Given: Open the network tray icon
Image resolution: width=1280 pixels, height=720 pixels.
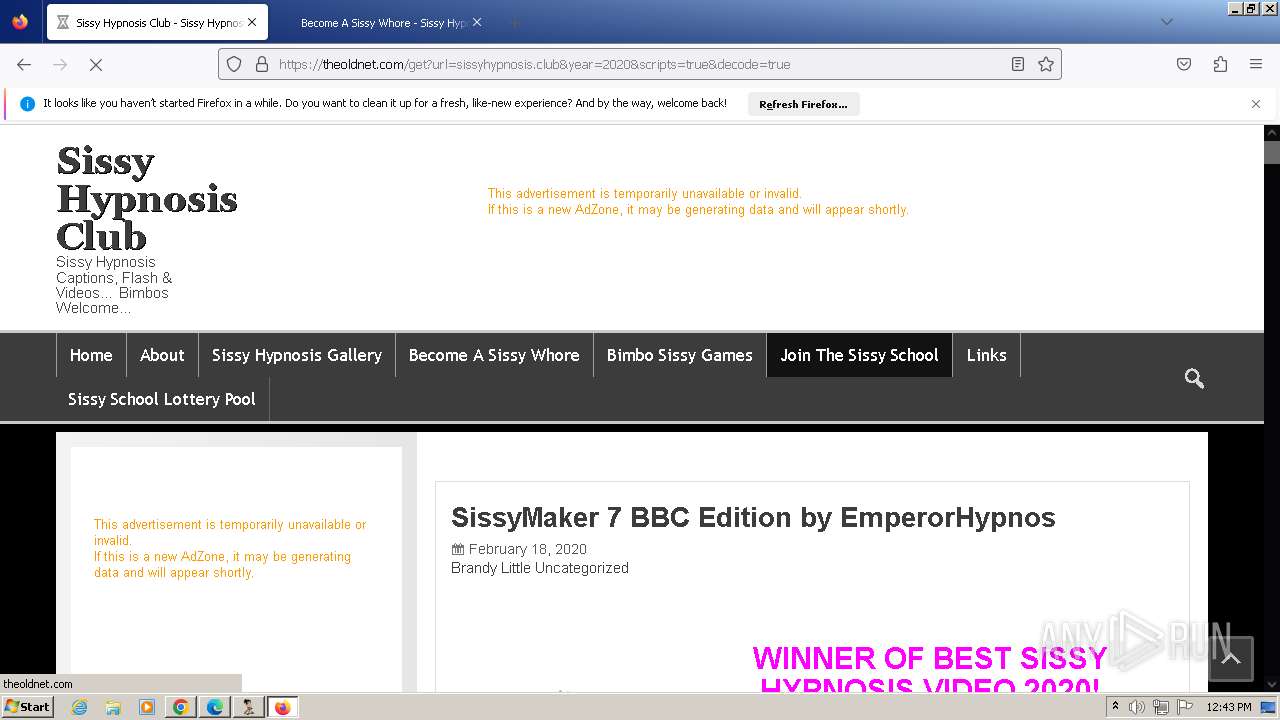Looking at the screenshot, I should coord(1160,707).
